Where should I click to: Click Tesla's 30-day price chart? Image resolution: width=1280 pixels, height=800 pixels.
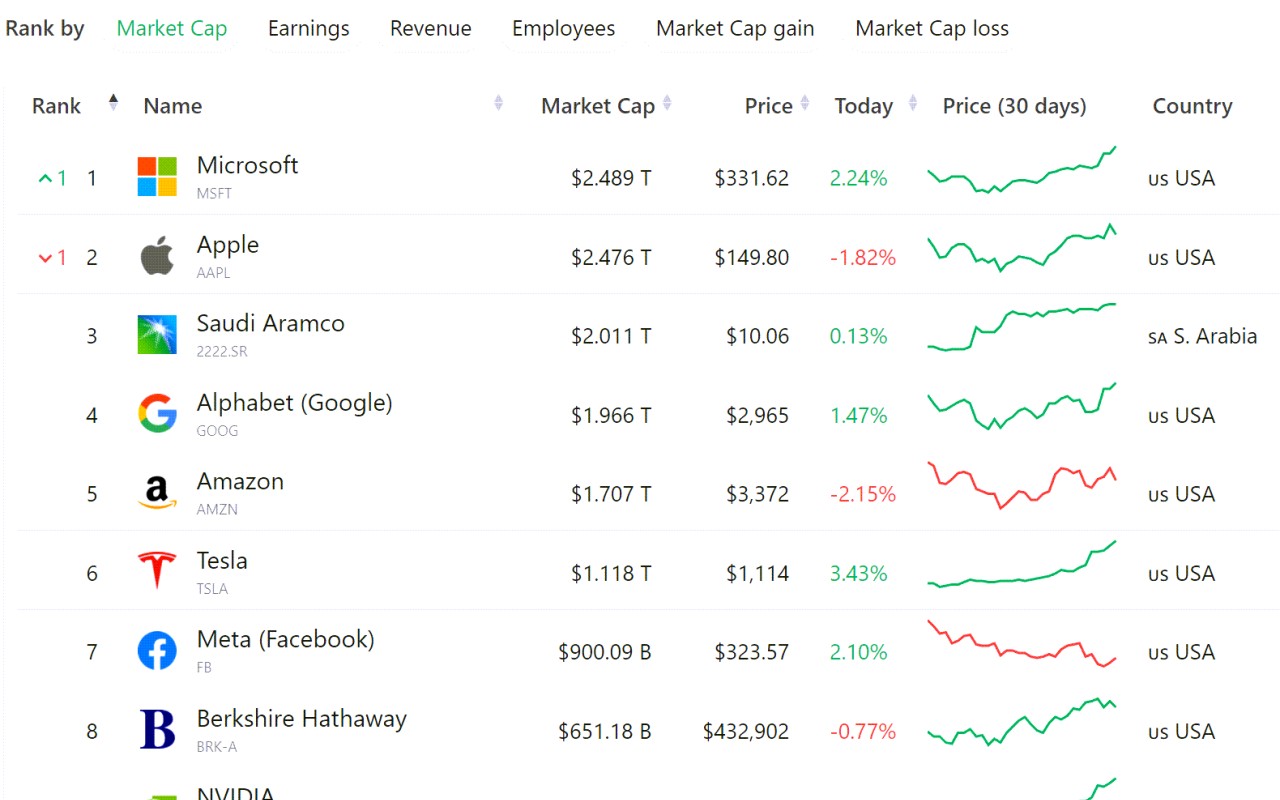1021,566
